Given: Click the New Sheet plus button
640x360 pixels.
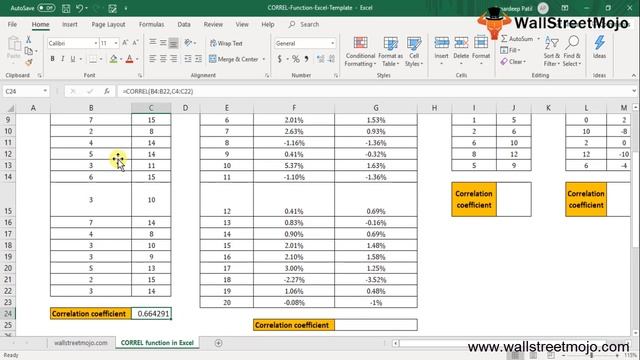Looking at the screenshot, I should 218,343.
